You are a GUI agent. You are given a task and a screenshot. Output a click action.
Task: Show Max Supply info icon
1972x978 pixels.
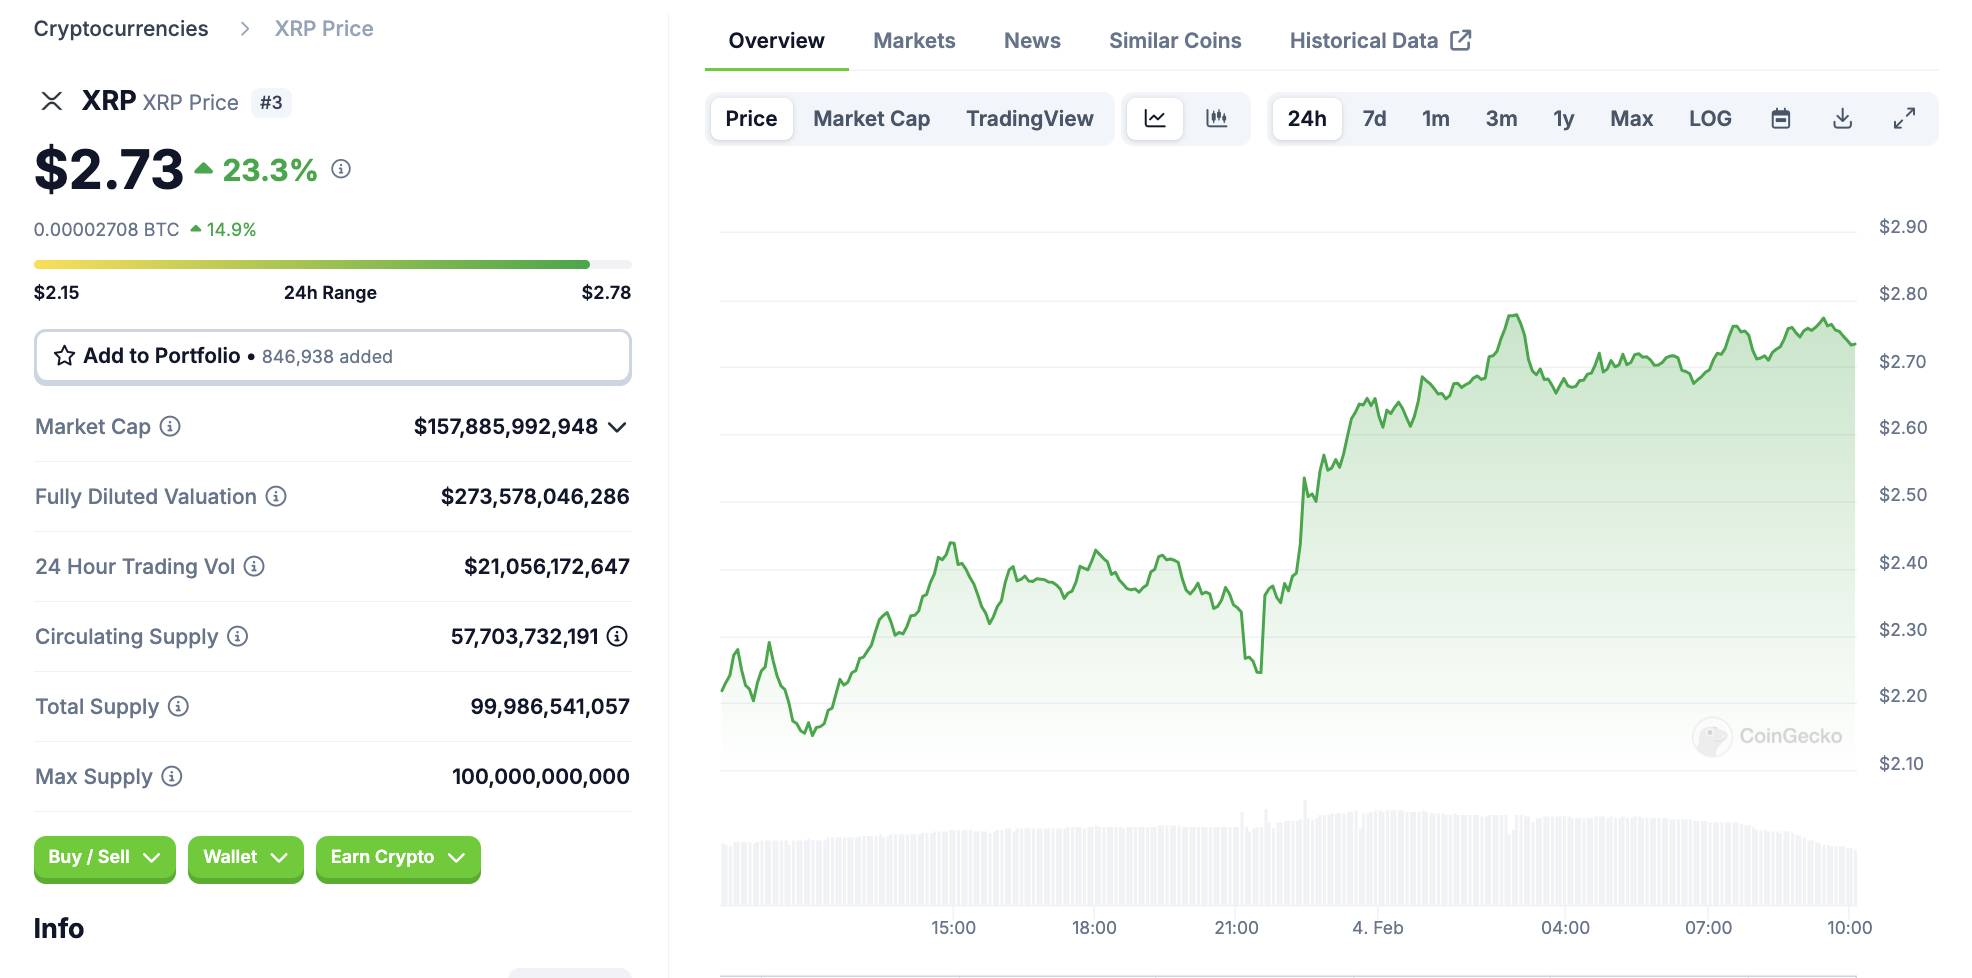(172, 776)
